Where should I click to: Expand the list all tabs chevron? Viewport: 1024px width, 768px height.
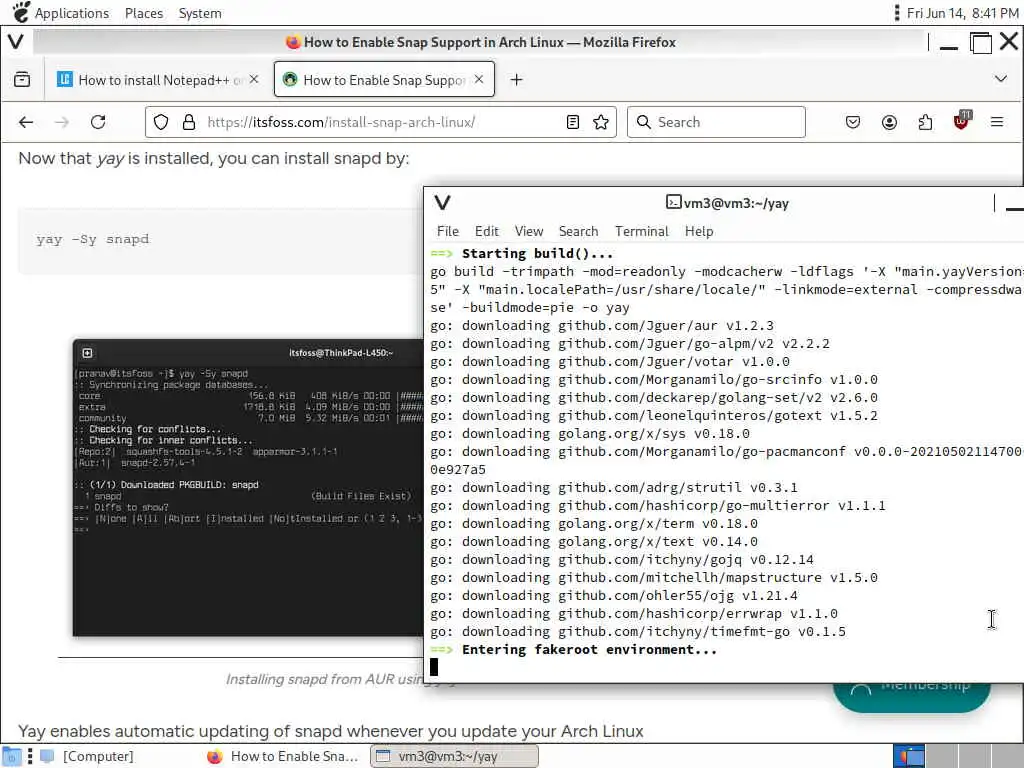click(1000, 79)
